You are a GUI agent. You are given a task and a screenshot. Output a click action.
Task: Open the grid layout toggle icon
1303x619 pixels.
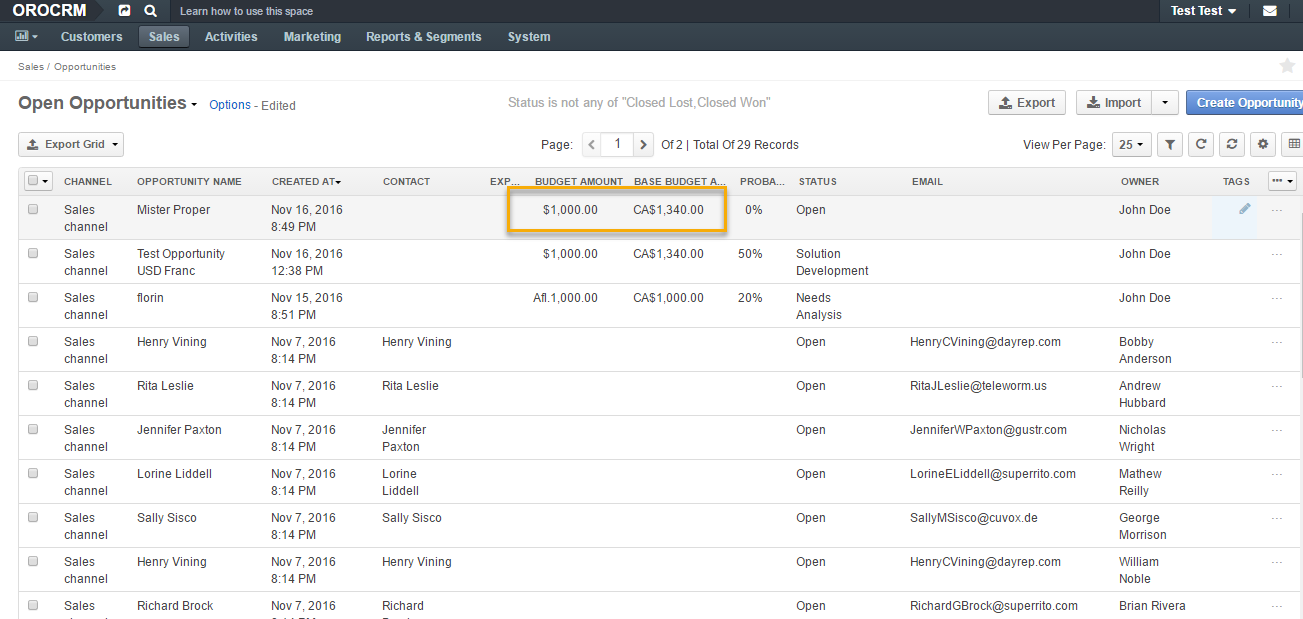point(1294,145)
